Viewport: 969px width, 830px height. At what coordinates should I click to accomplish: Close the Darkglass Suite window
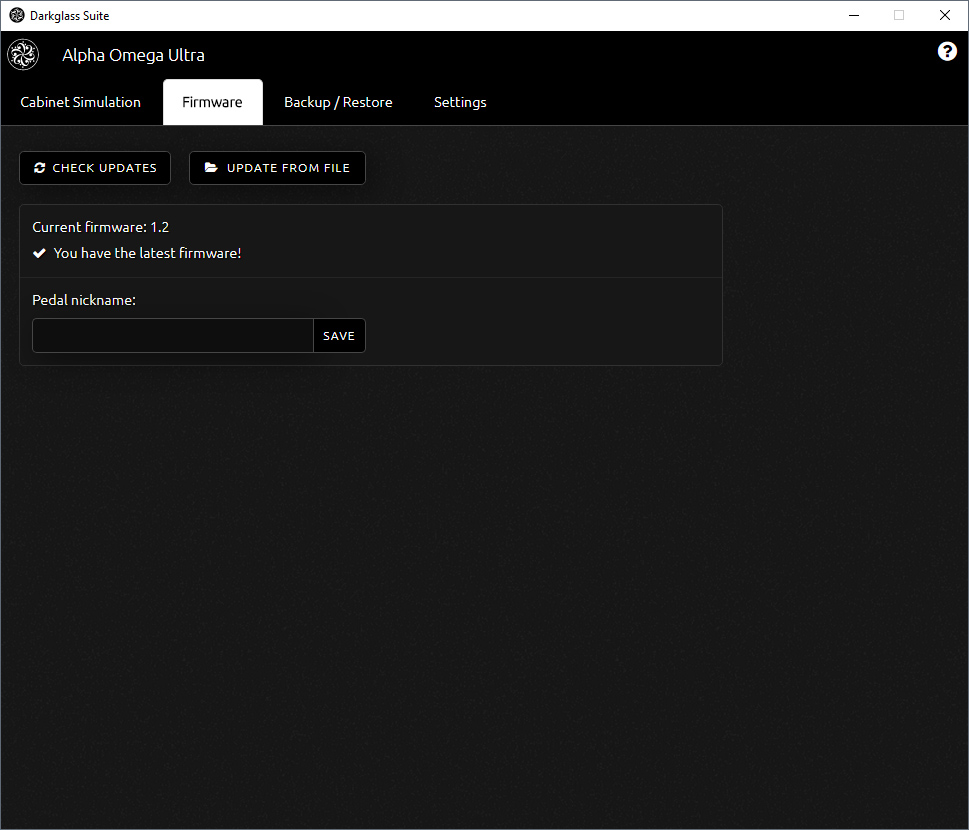[x=945, y=15]
